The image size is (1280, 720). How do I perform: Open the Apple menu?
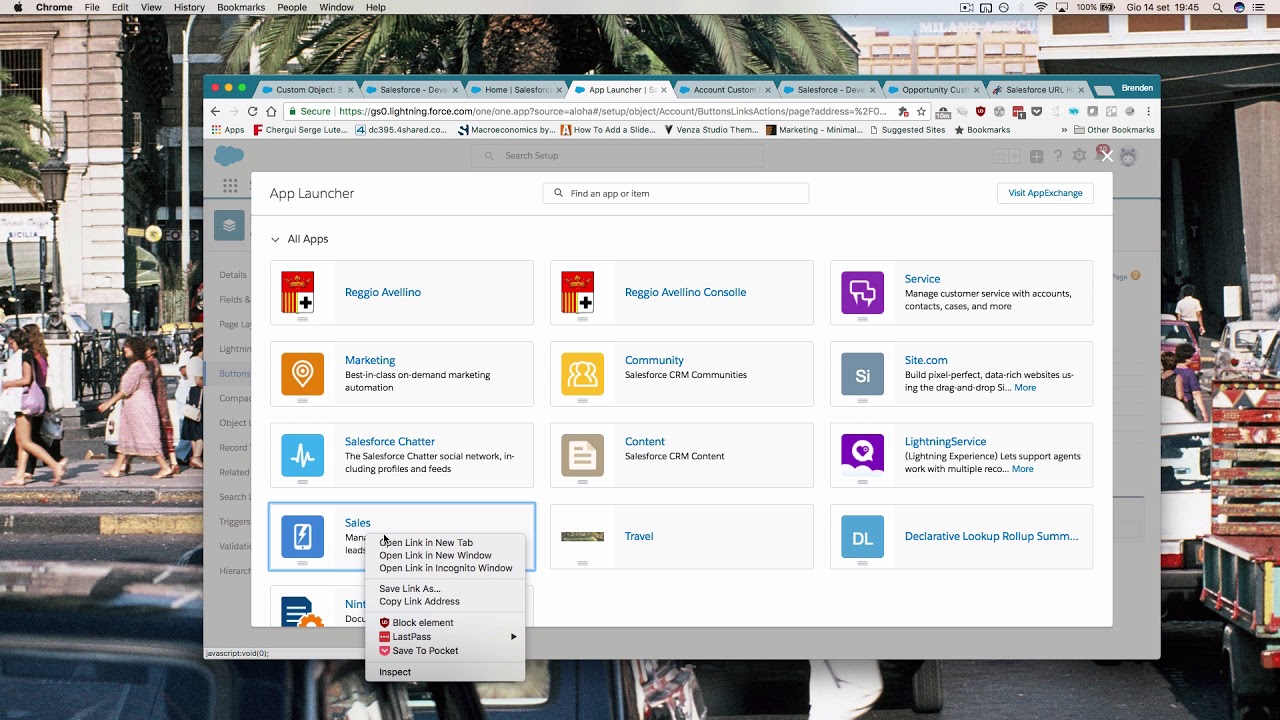(17, 7)
